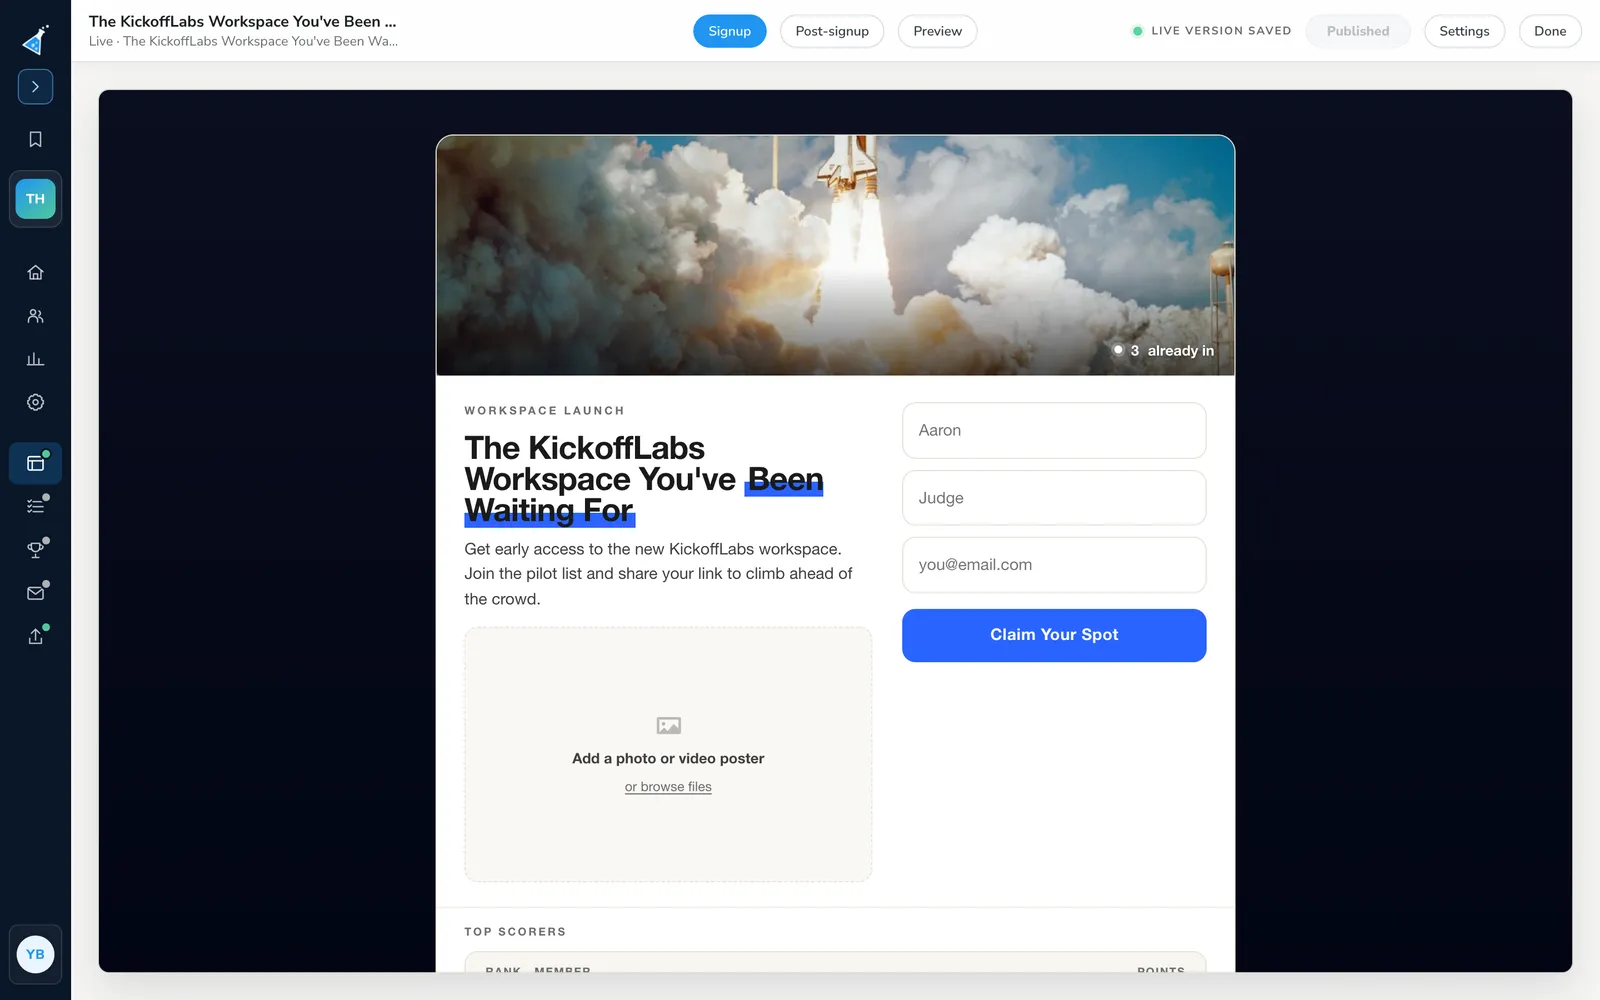Click the Judge last name field
1600x1000 pixels.
pos(1054,498)
